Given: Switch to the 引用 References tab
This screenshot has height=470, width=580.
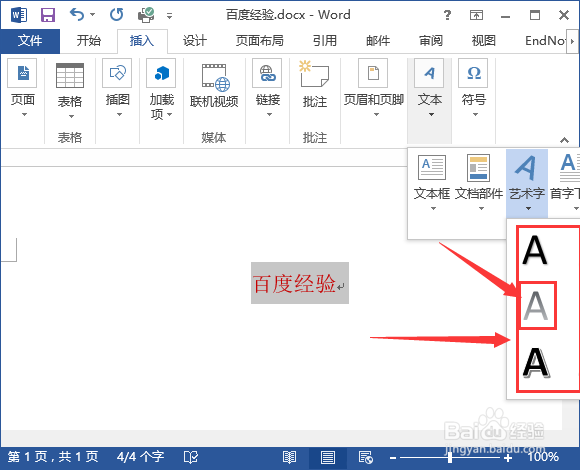Looking at the screenshot, I should [x=325, y=41].
